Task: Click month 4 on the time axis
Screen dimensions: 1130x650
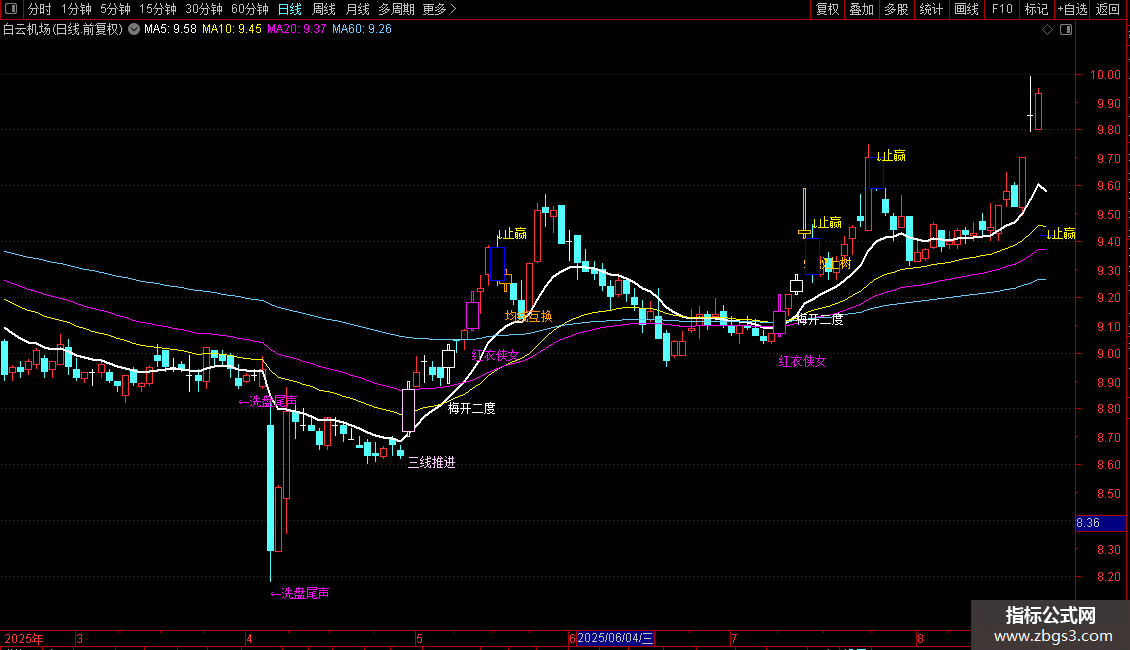Action: [249, 638]
